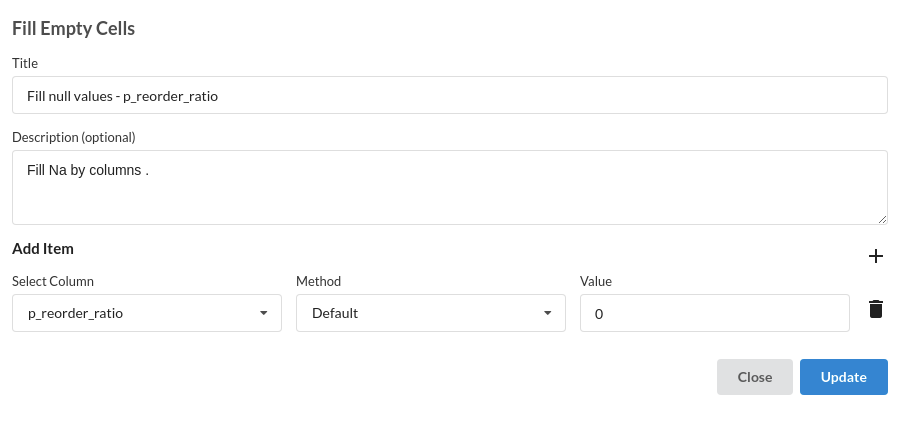Click the Method label text

tap(318, 281)
